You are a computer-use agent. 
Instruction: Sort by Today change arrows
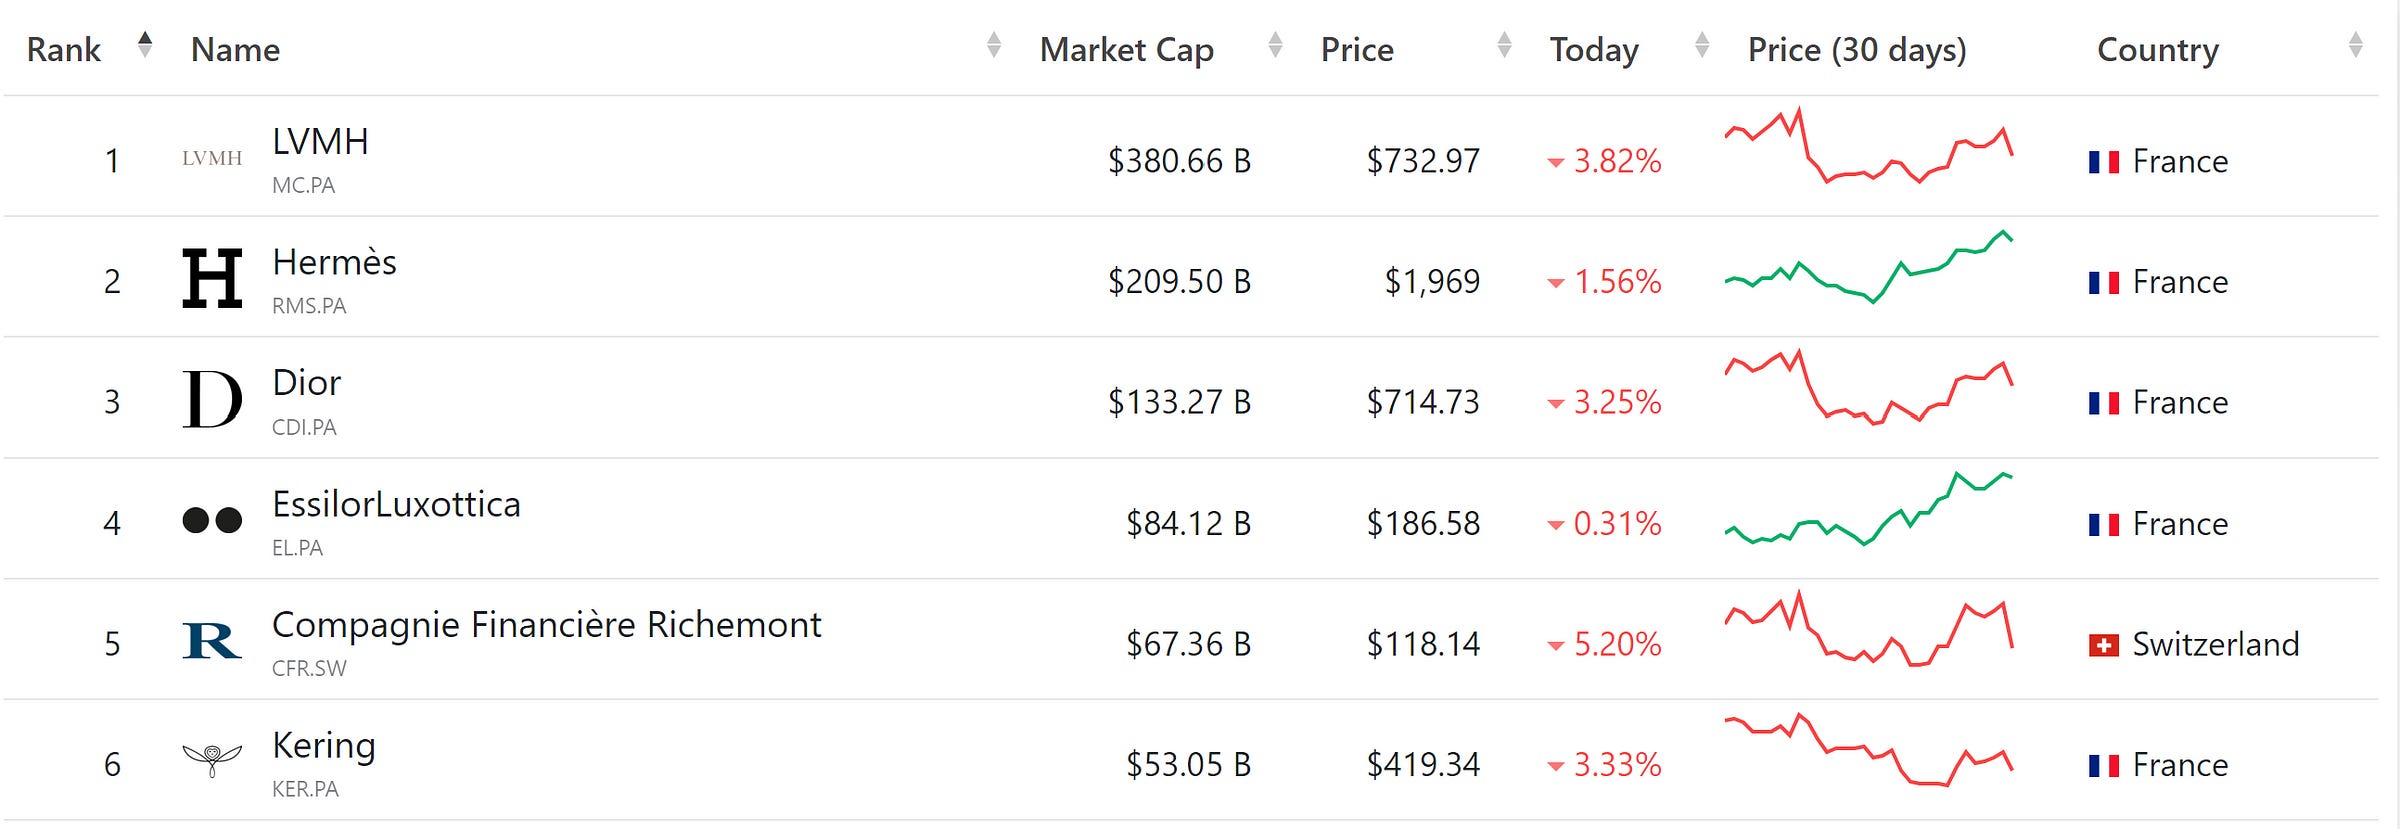point(1702,45)
